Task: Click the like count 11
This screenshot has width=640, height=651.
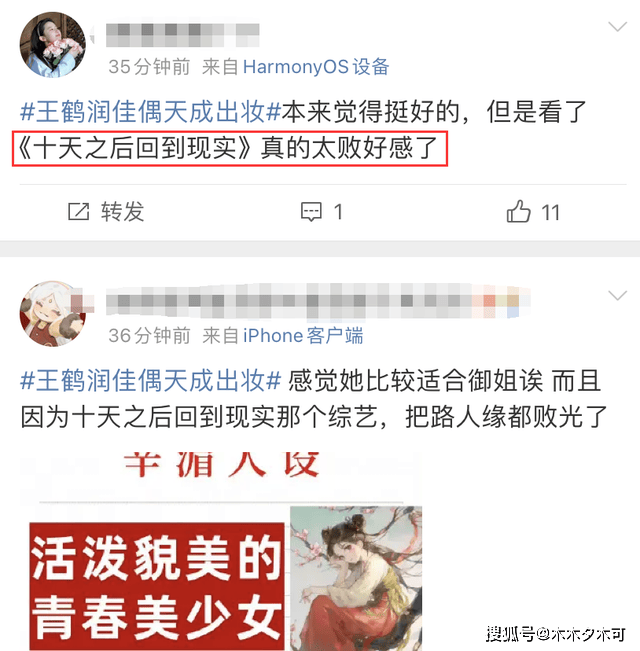Action: click(x=550, y=213)
